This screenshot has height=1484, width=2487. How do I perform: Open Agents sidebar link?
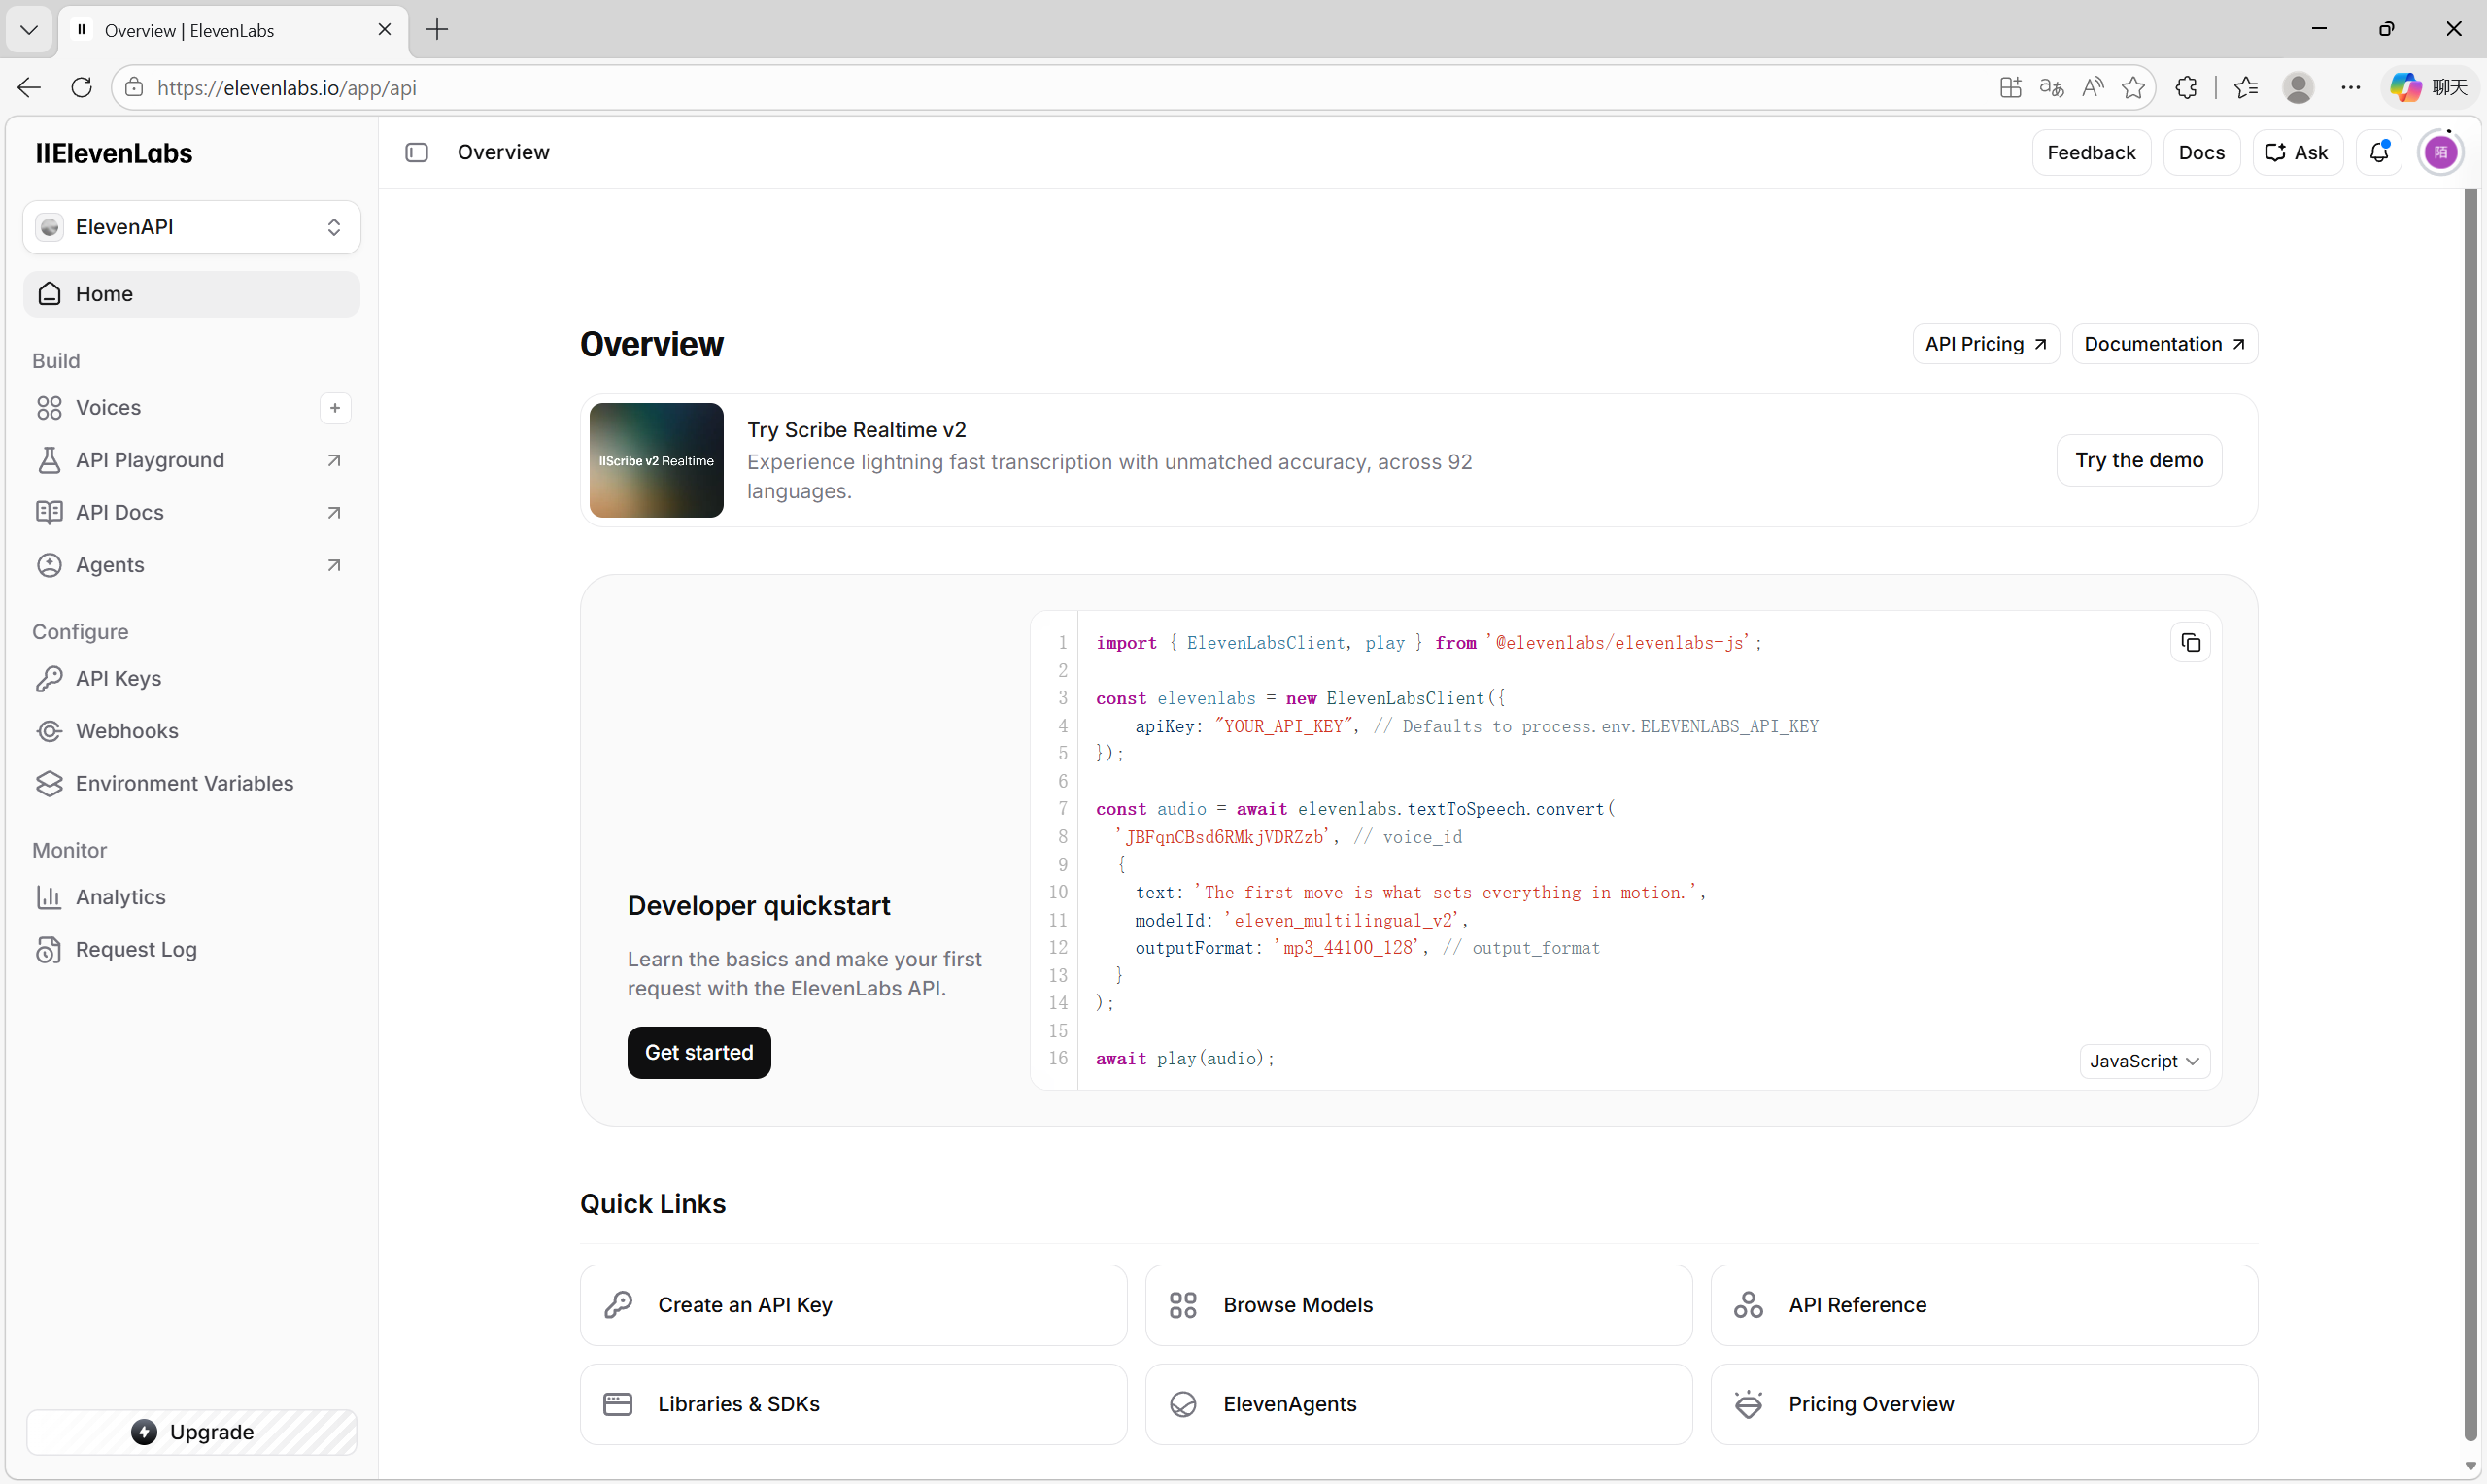[x=191, y=565]
